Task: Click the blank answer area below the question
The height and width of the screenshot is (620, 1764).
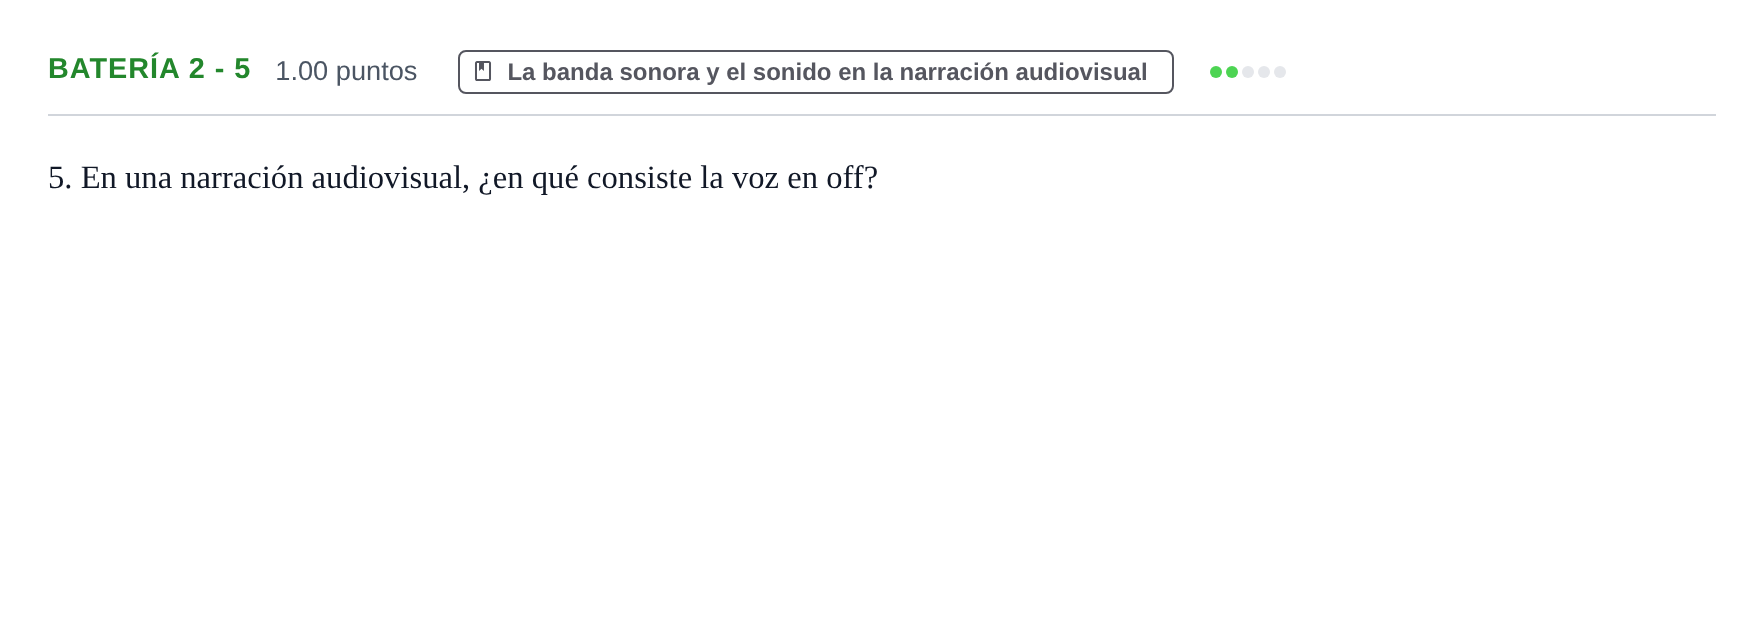Action: point(882,400)
